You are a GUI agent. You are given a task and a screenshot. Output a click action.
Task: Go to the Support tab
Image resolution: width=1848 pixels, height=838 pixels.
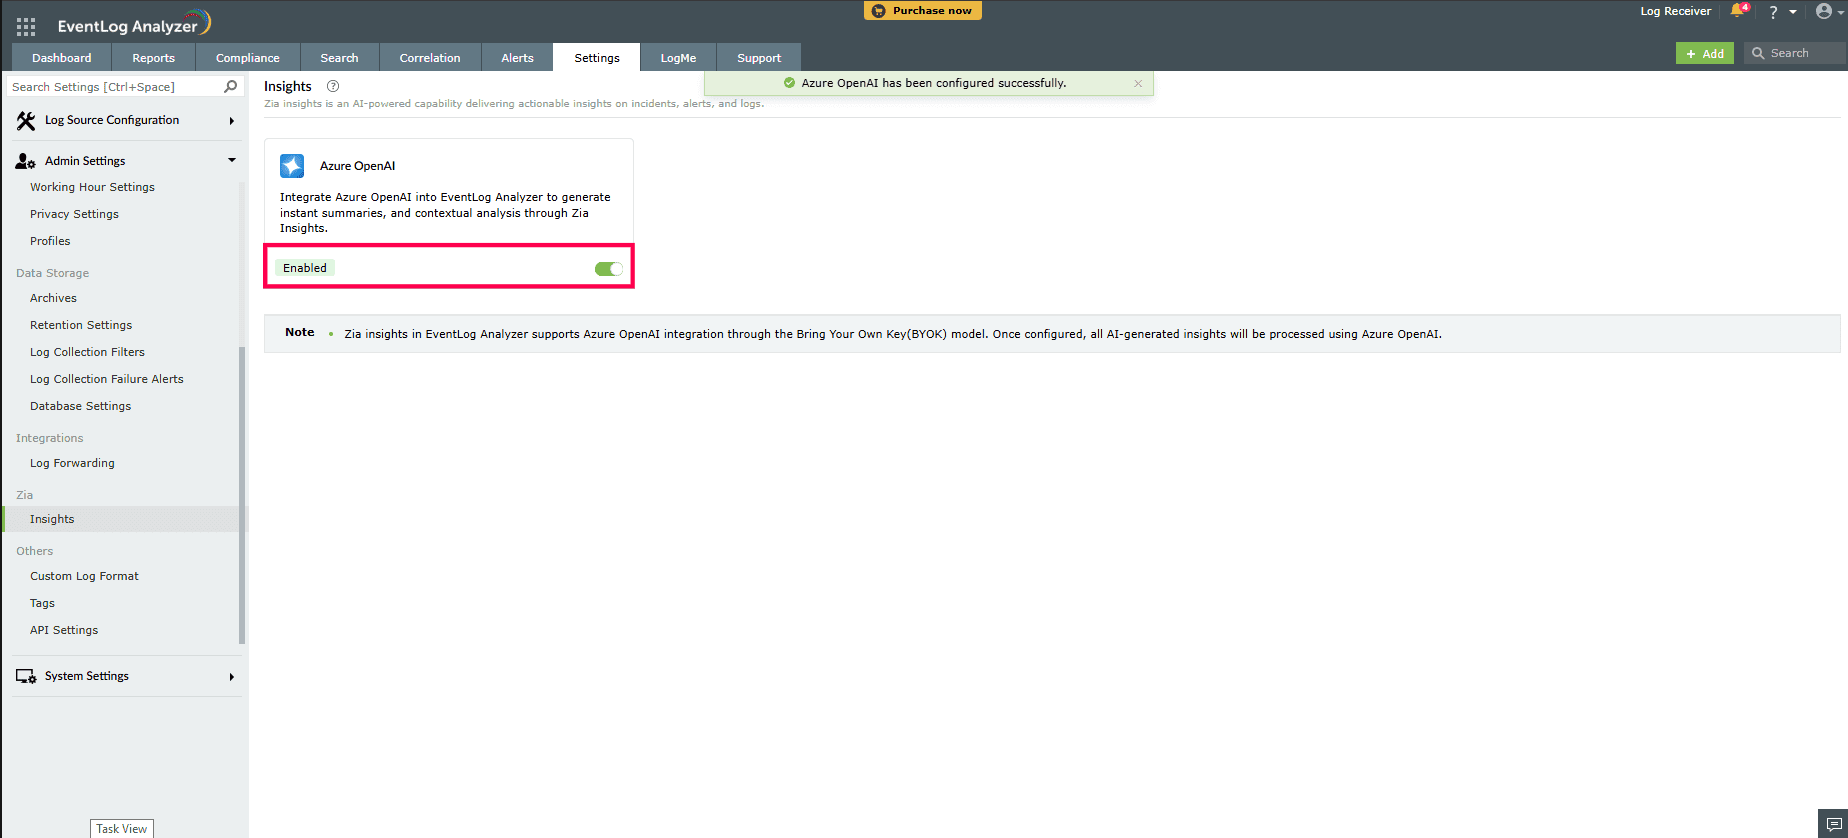(x=759, y=58)
